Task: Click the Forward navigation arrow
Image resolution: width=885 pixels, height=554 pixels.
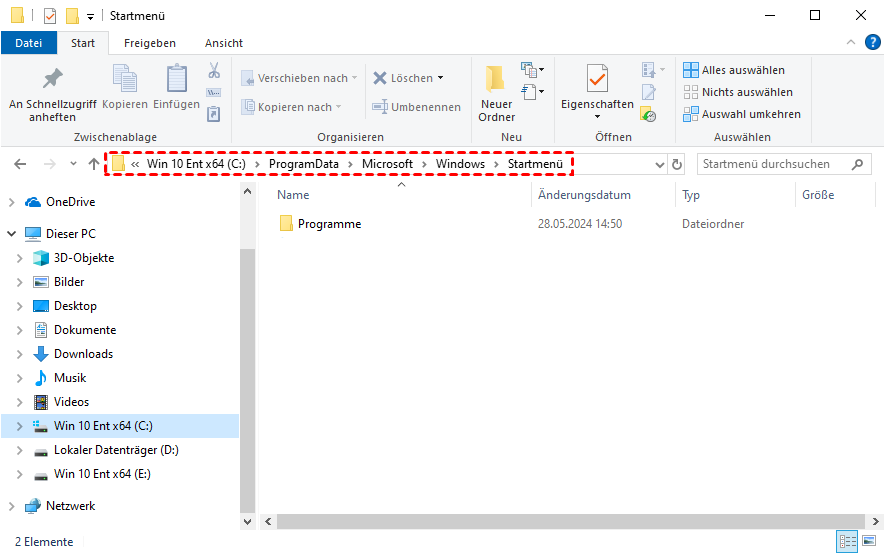Action: tap(50, 164)
